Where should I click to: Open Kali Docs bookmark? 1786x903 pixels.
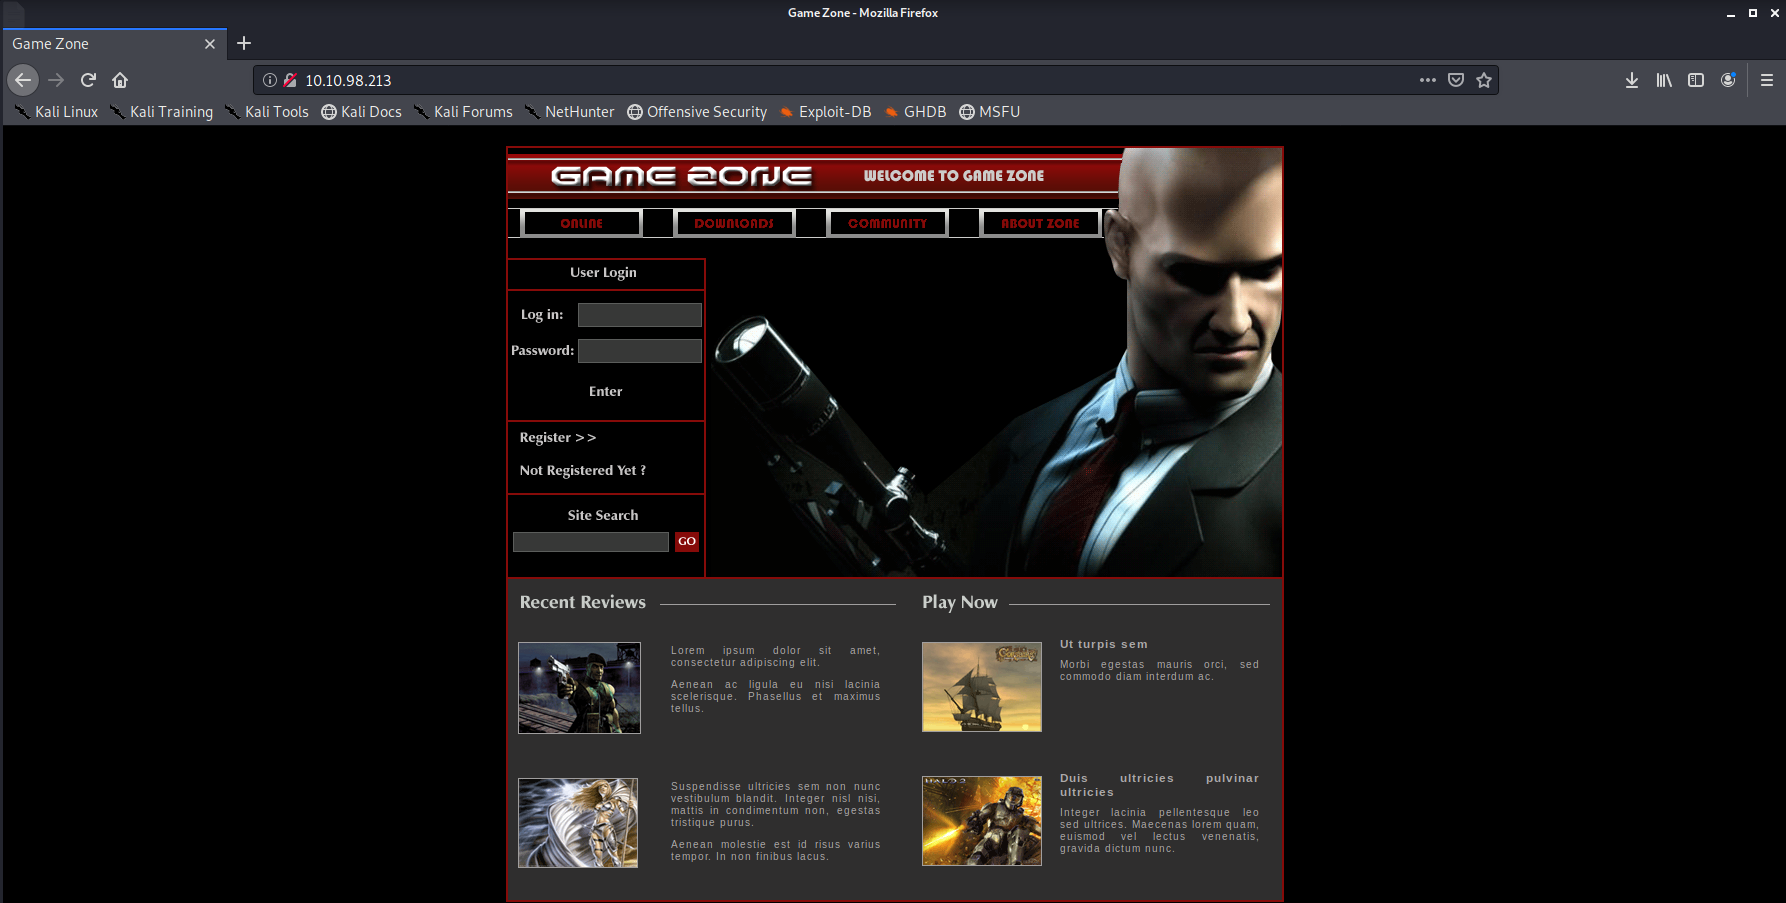[361, 112]
